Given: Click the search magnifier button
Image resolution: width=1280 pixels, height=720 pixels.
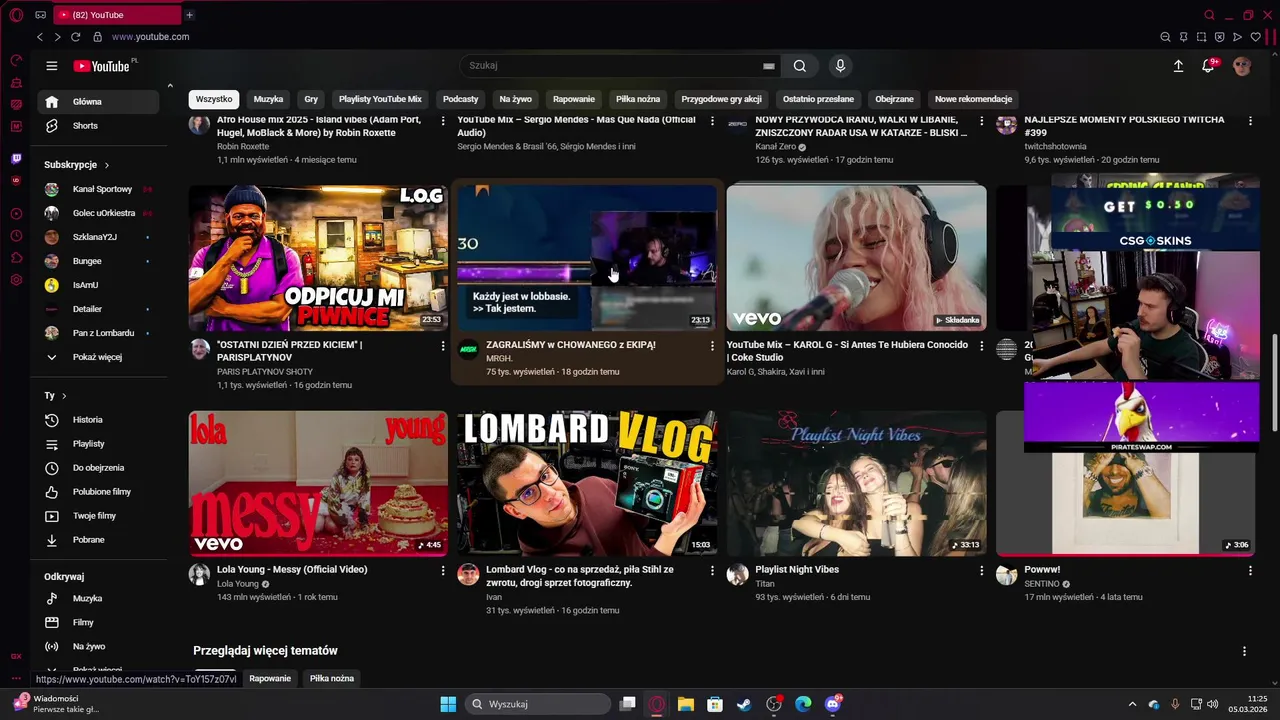Looking at the screenshot, I should point(800,66).
